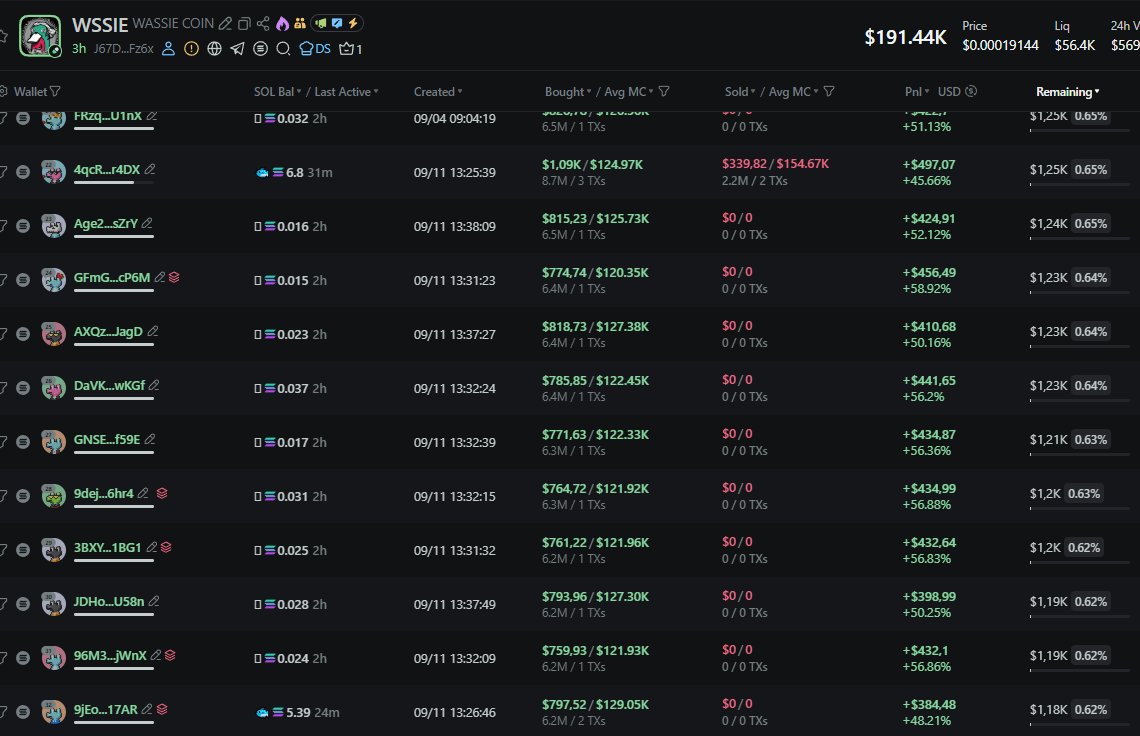The image size is (1140, 736).
Task: Open wallet DaVK...wKGf
Action: pos(110,385)
